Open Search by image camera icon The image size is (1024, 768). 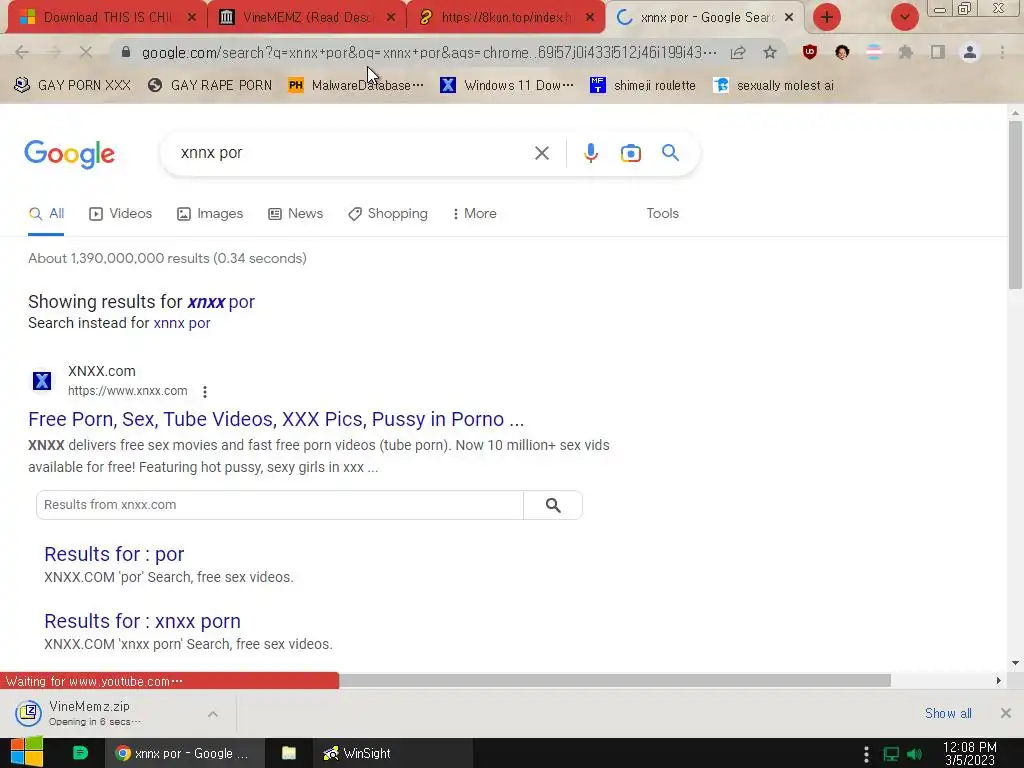tap(630, 153)
